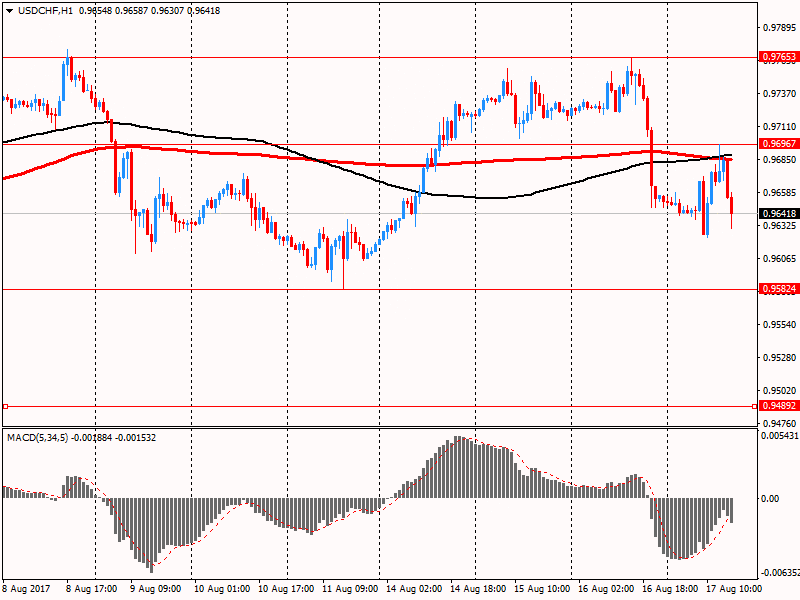This screenshot has width=800, height=600.
Task: Select the 0.97110 price scale value
Action: click(x=780, y=127)
